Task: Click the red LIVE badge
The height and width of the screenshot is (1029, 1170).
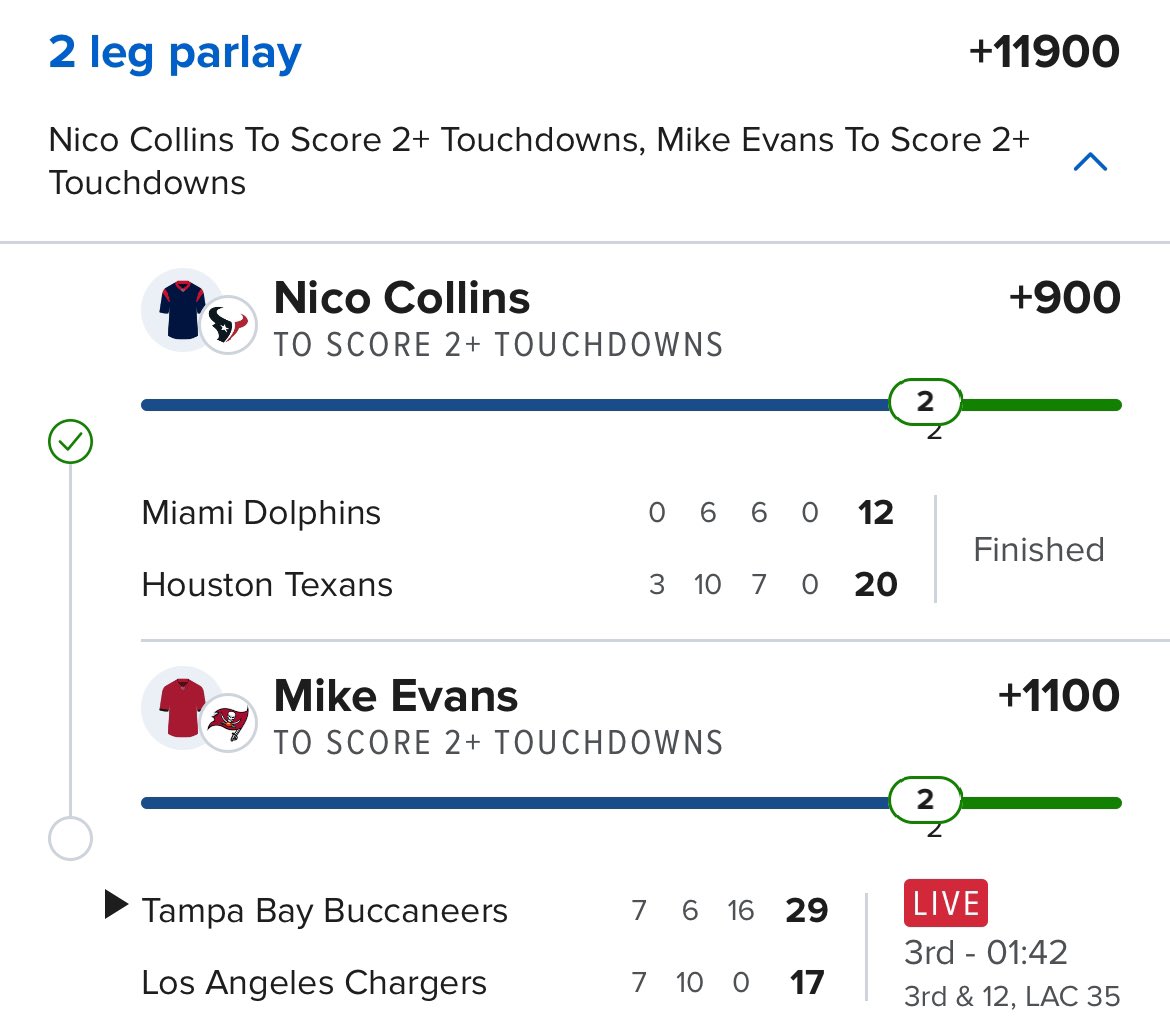Action: (945, 904)
